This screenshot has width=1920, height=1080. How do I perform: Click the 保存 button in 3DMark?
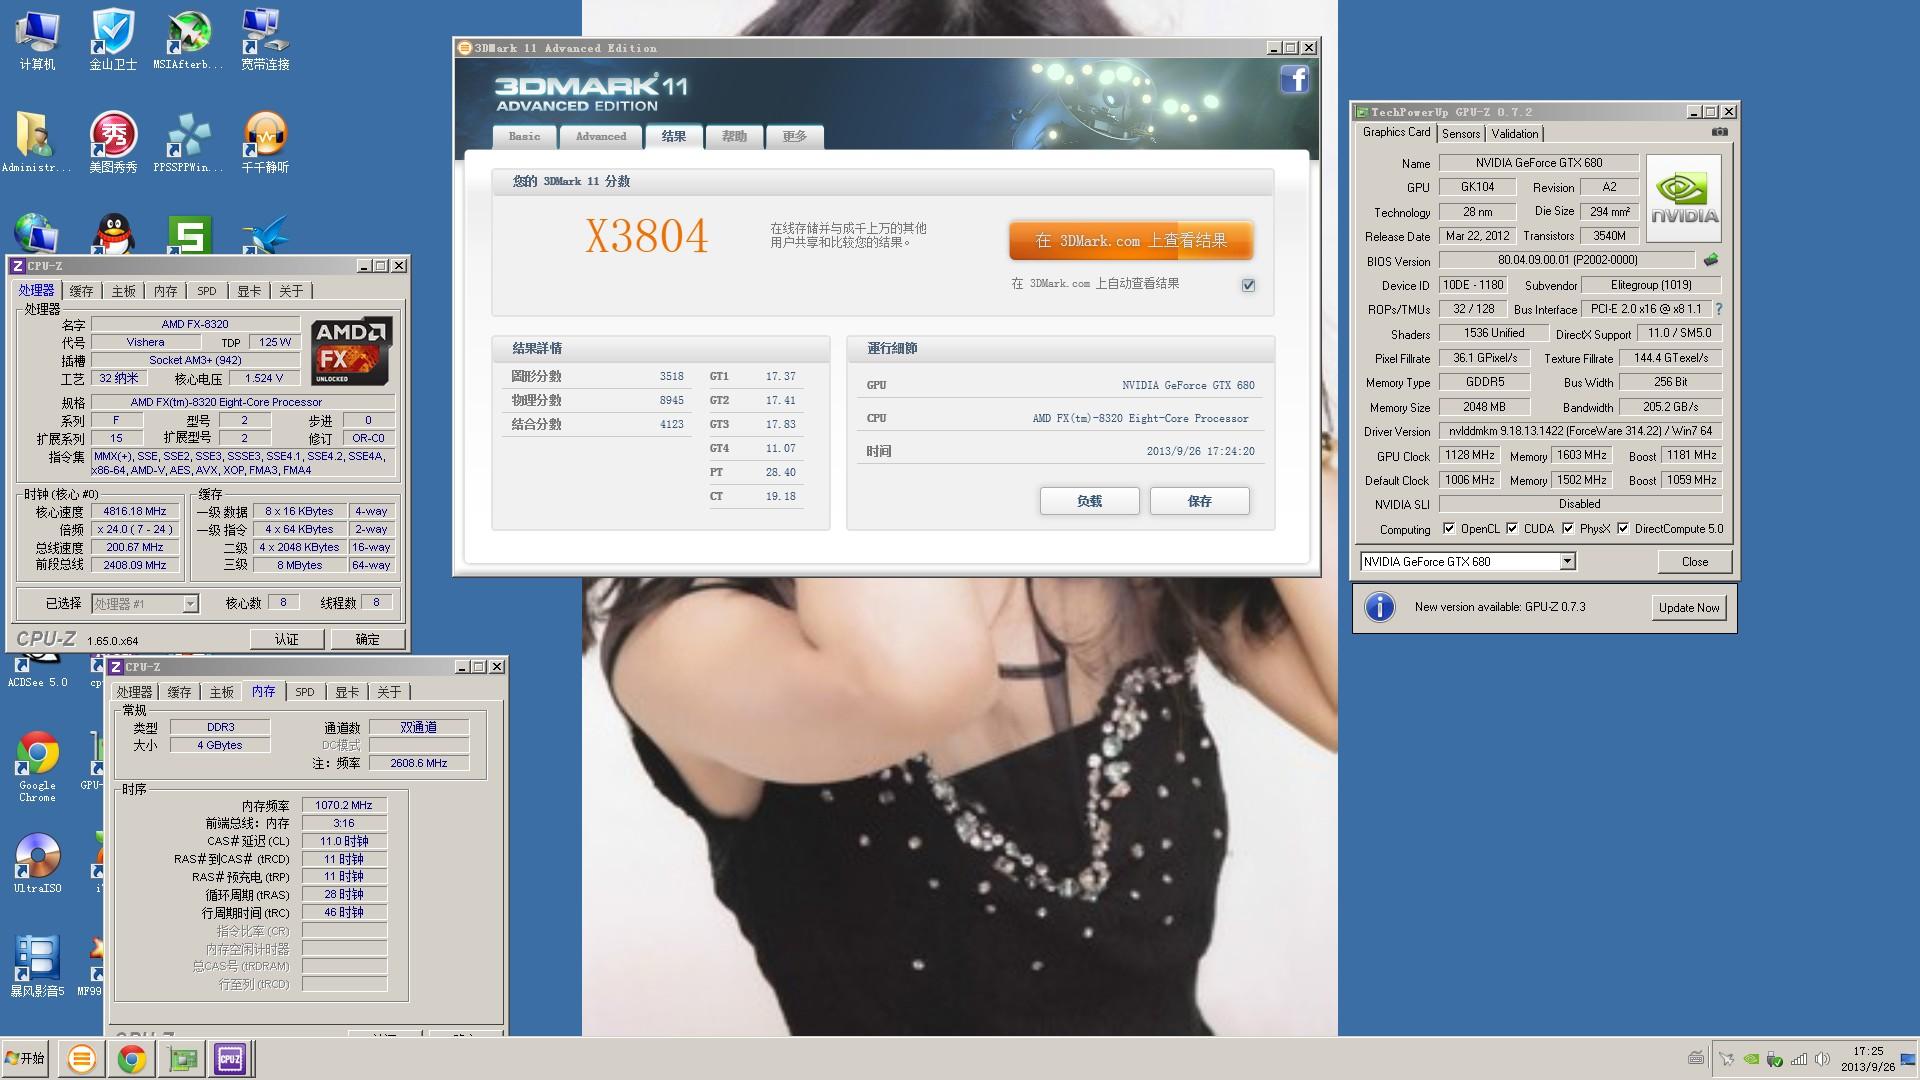click(1199, 501)
